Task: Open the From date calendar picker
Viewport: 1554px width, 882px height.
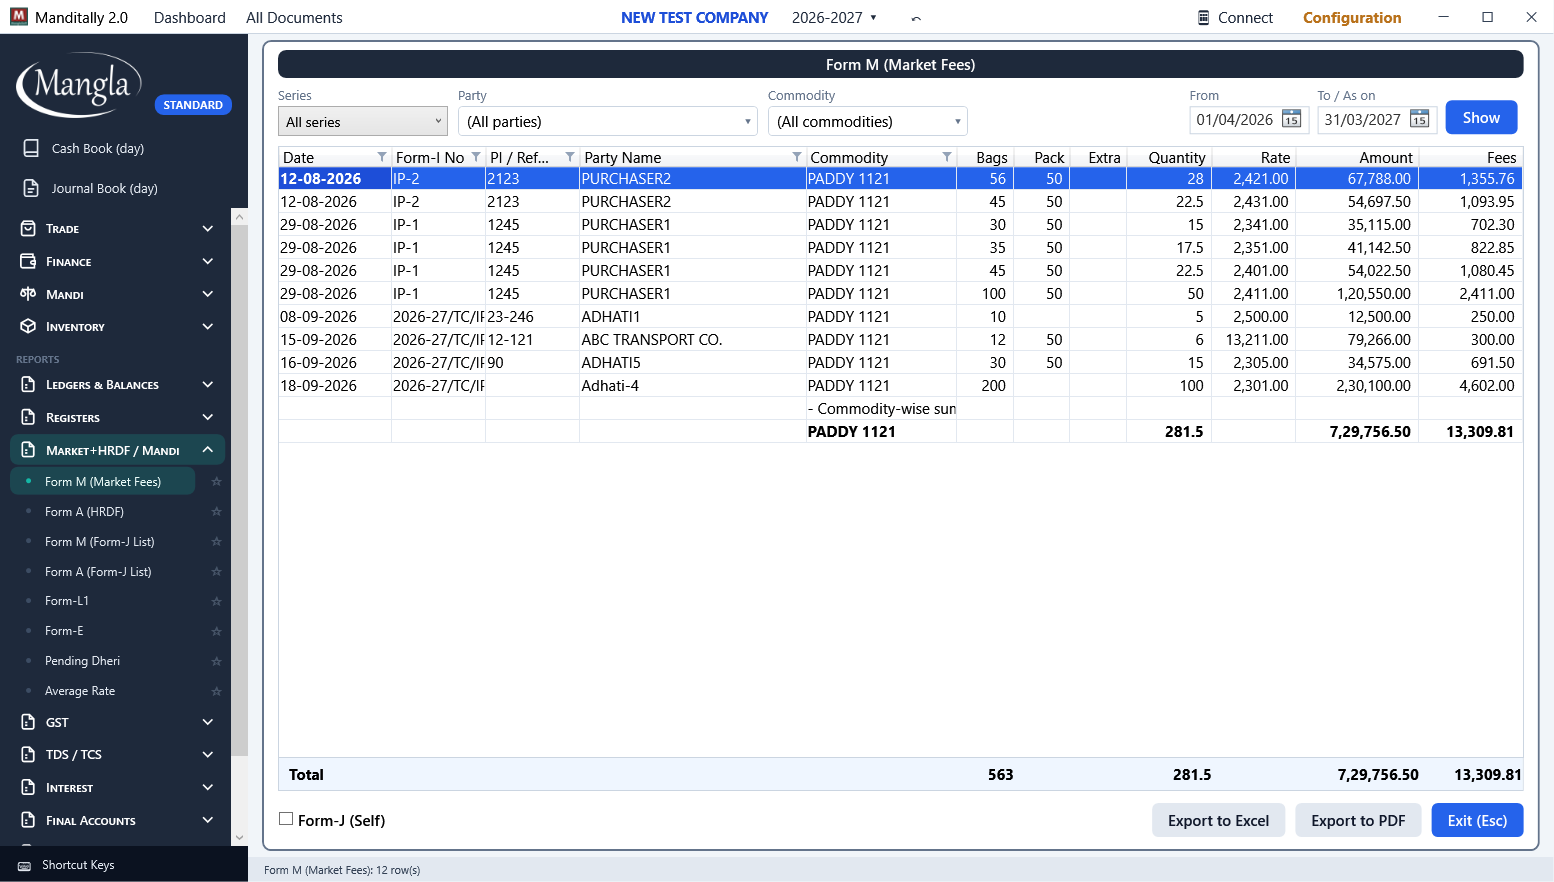Action: point(1291,120)
